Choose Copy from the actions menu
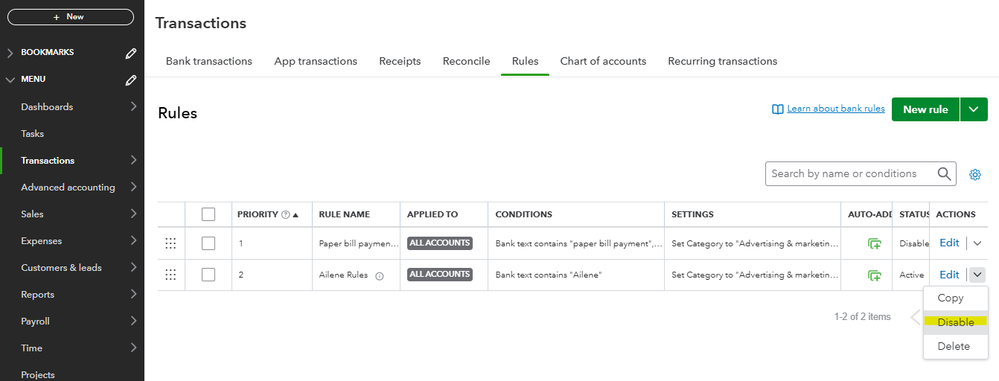 (x=955, y=298)
